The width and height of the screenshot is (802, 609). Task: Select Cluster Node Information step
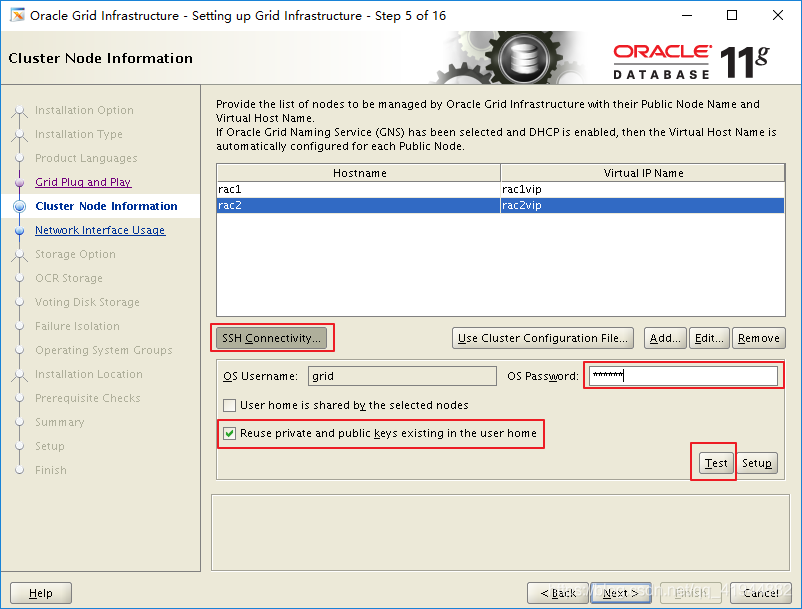click(x=106, y=206)
